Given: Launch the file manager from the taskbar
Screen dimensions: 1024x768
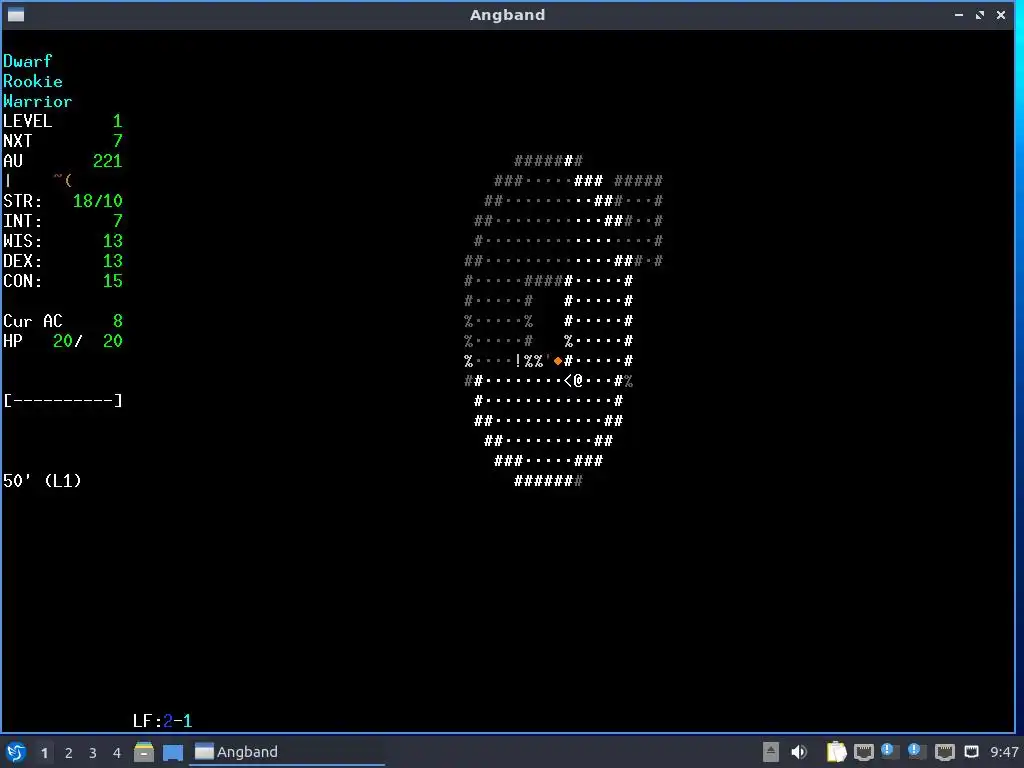Looking at the screenshot, I should [144, 752].
